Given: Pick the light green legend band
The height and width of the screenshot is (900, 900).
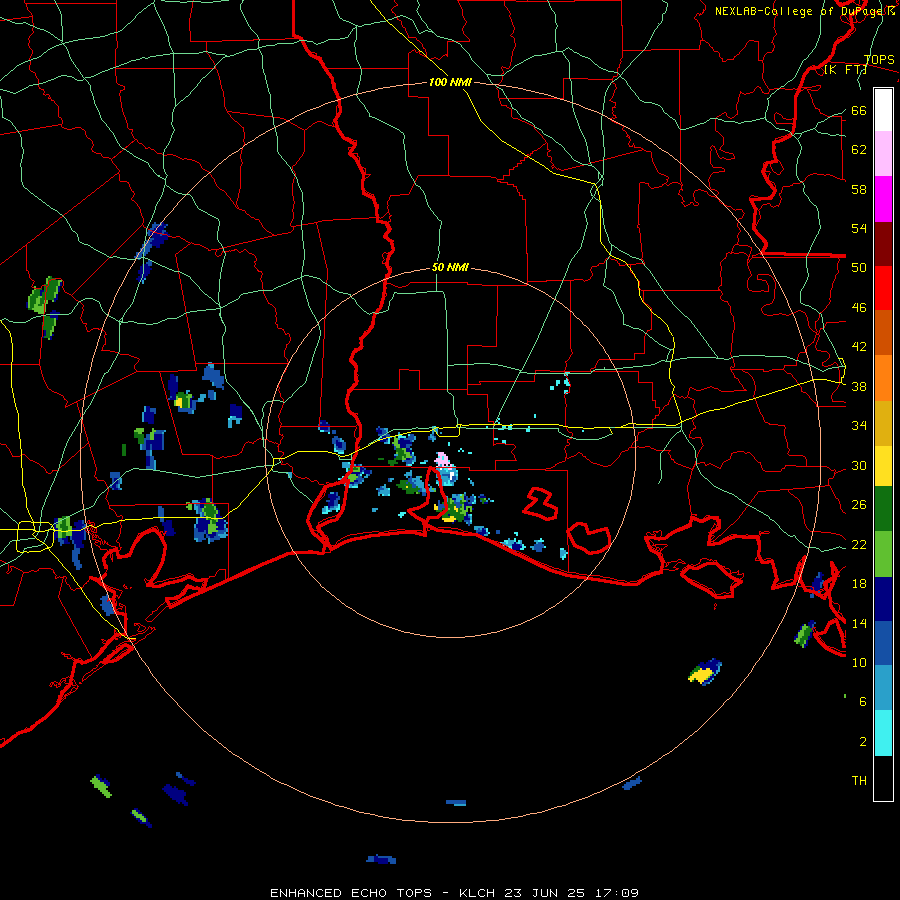Looking at the screenshot, I should pos(883,554).
